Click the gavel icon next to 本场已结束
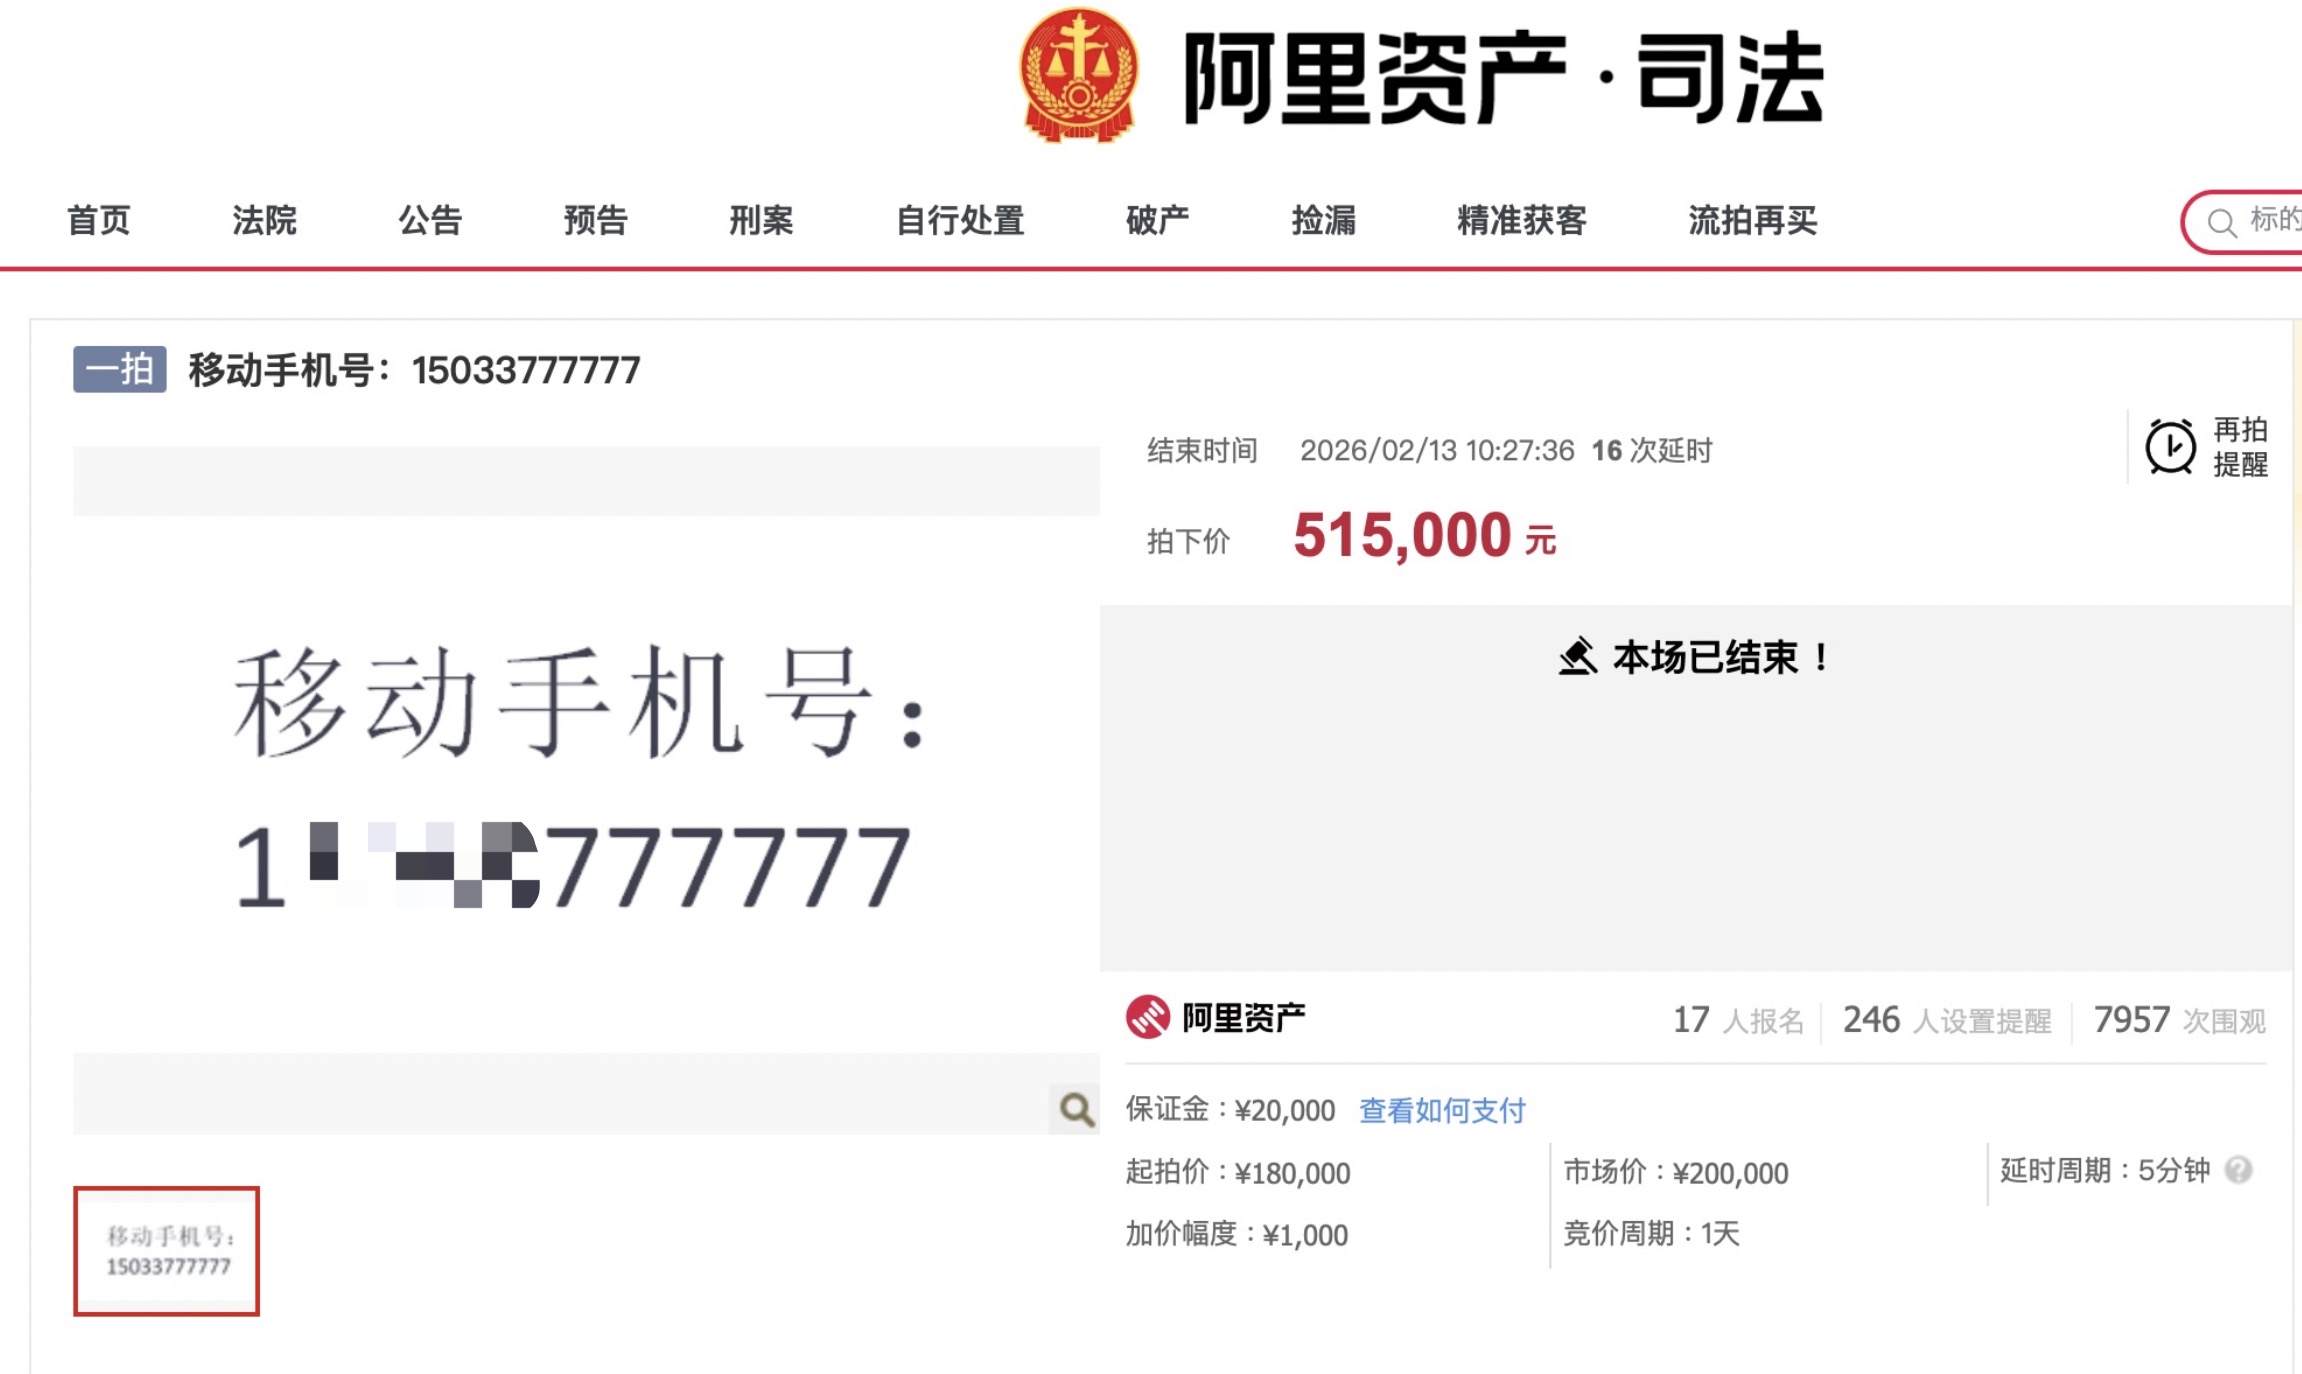Viewport: 2302px width, 1374px height. 1578,657
